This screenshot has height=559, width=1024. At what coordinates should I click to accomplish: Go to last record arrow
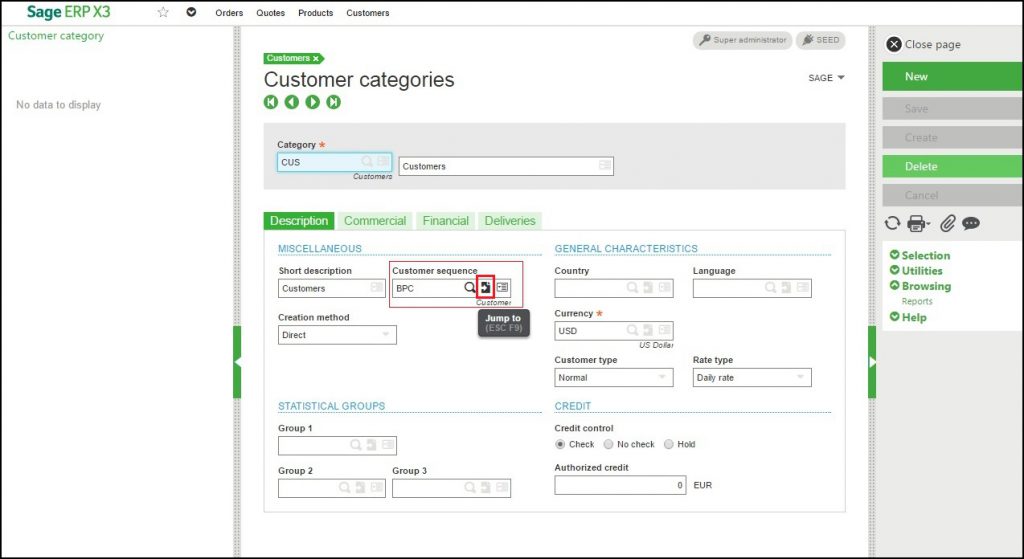tap(334, 102)
